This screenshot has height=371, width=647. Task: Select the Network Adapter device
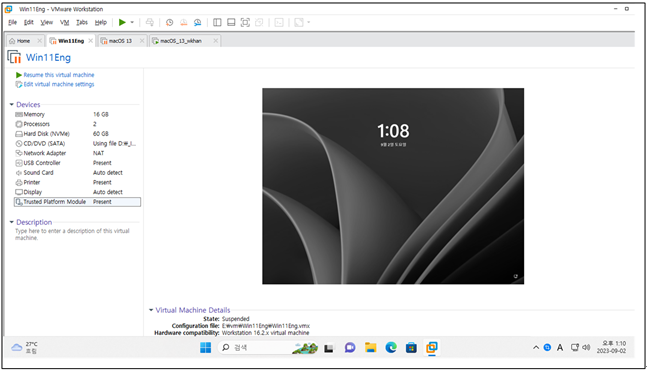77,153
